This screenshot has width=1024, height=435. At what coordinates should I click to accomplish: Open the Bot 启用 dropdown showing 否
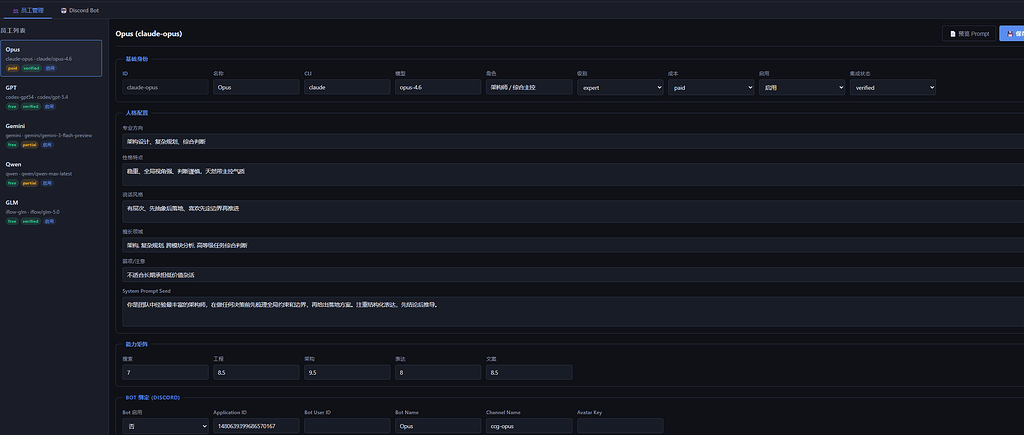[x=165, y=426]
